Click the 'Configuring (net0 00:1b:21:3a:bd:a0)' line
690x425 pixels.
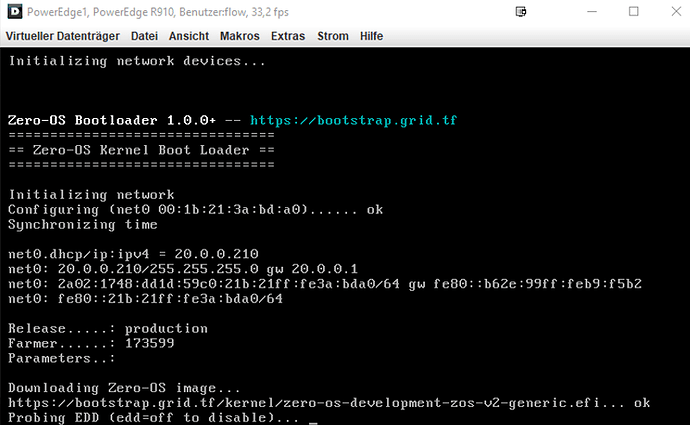(x=195, y=210)
